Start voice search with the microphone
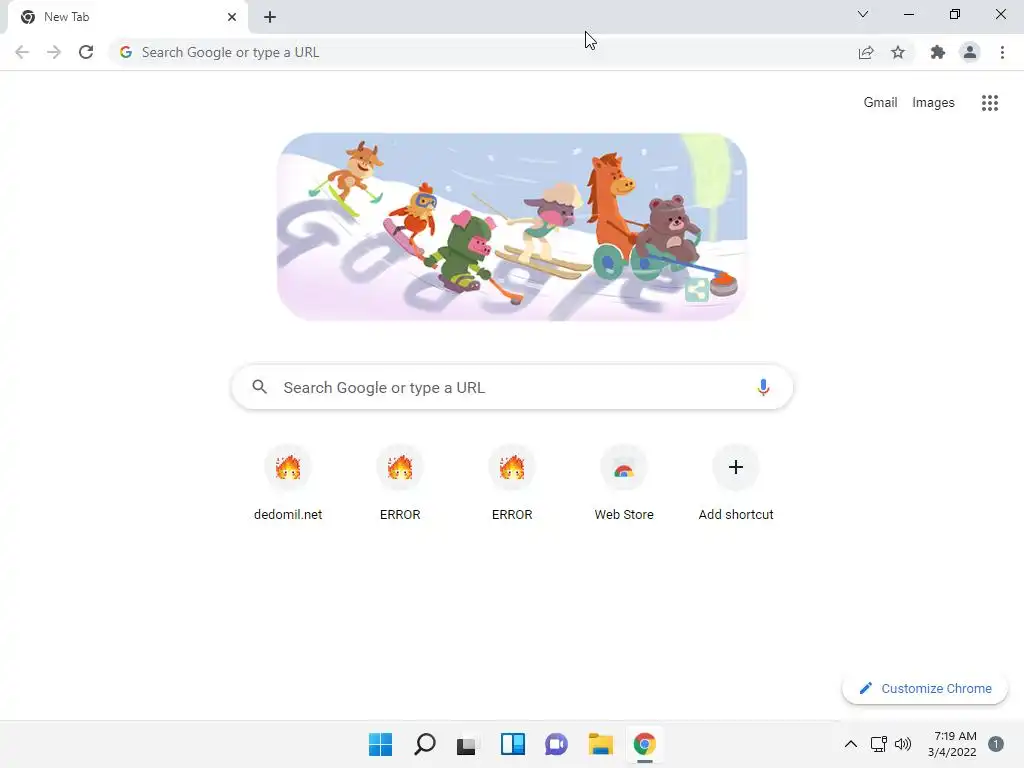 (763, 387)
